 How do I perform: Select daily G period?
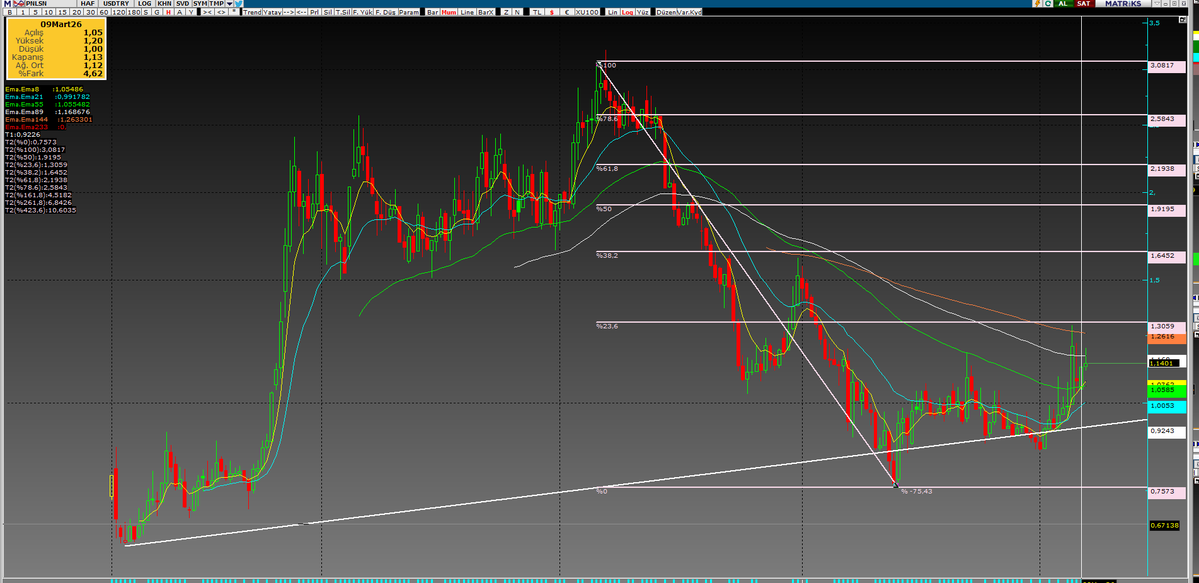pos(157,12)
